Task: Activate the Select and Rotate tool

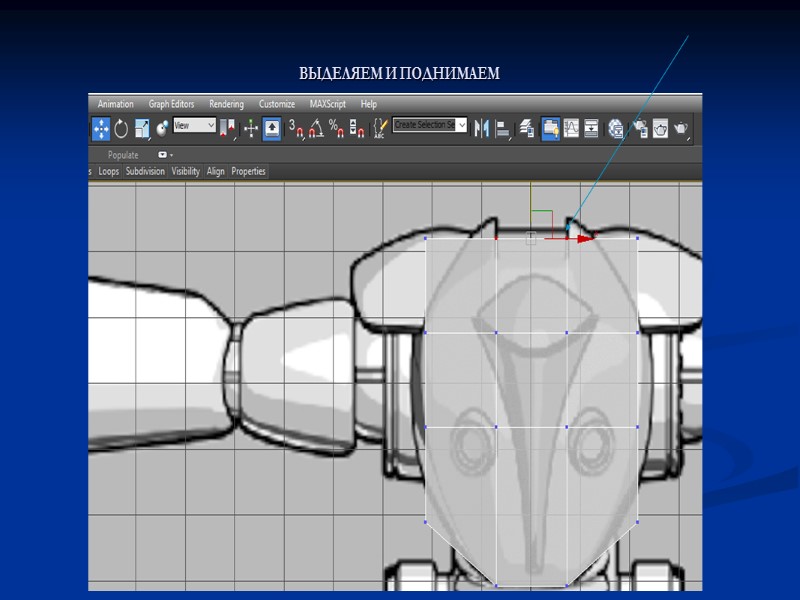Action: pos(121,128)
